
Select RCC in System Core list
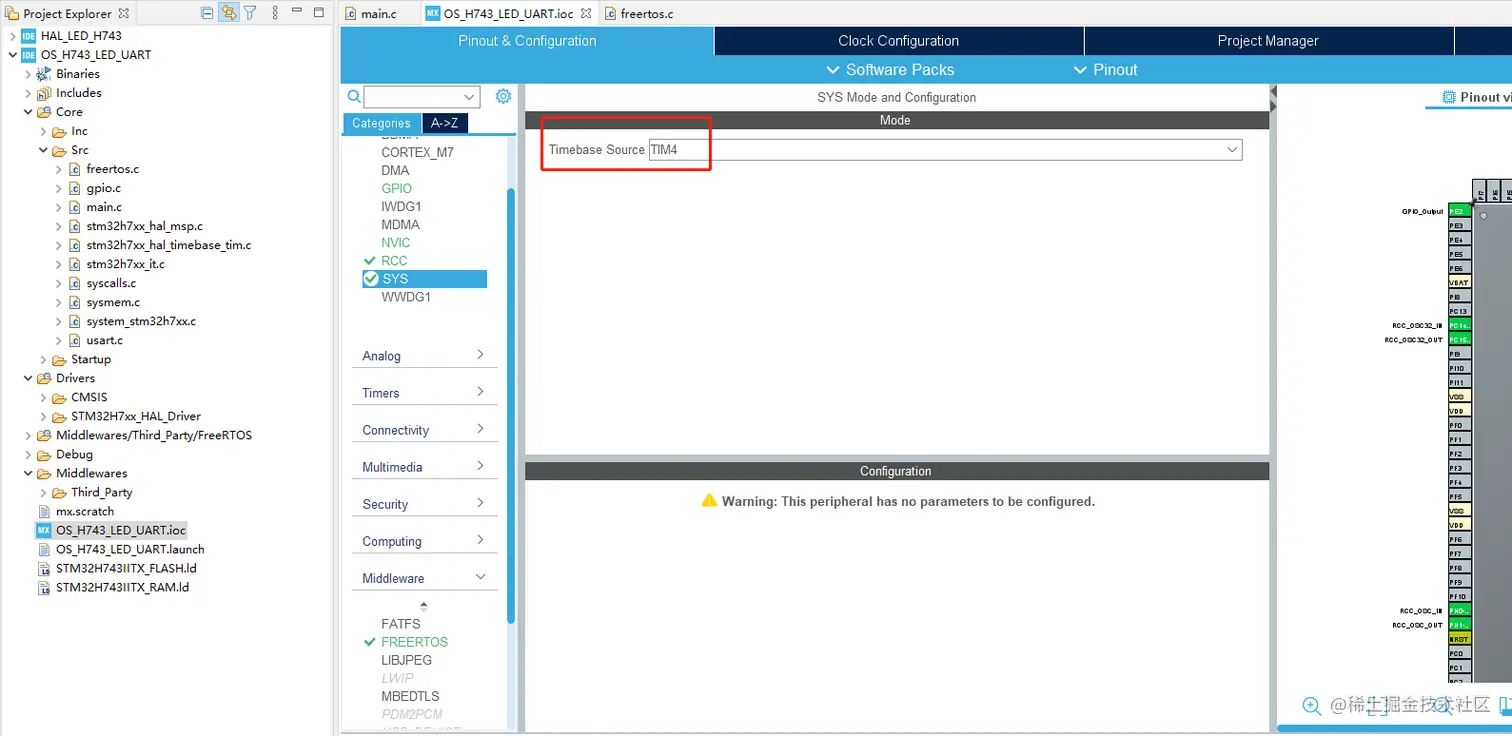click(394, 260)
